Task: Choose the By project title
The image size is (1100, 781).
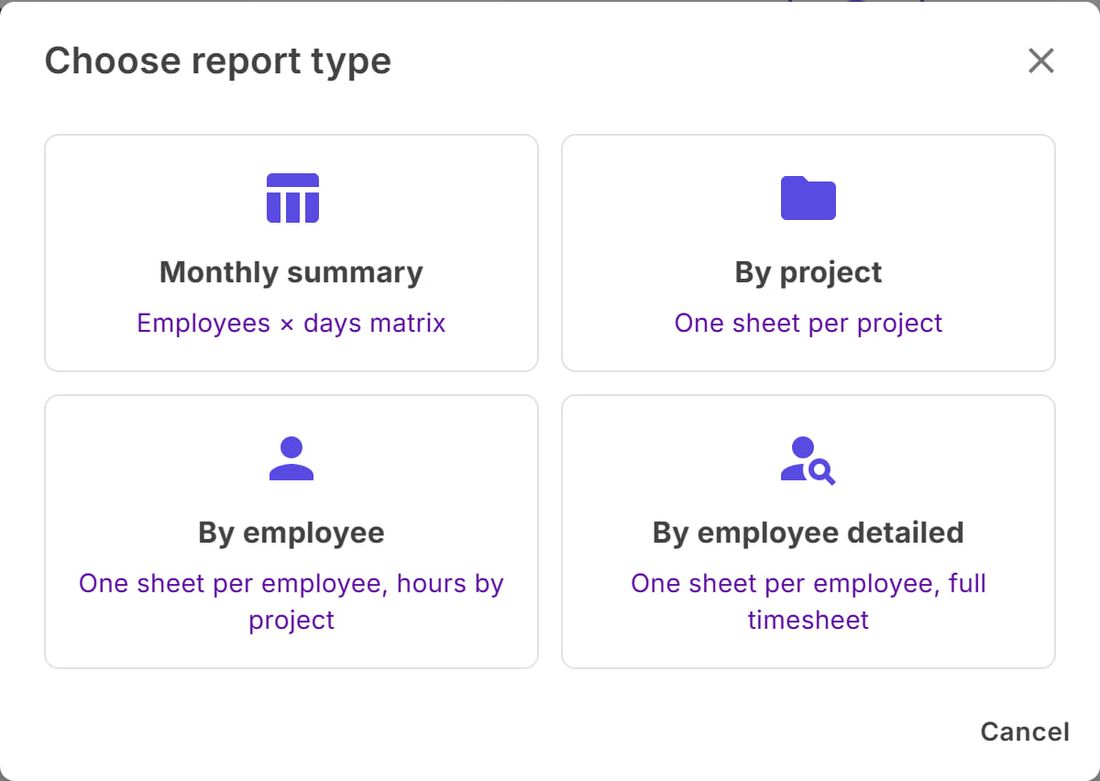Action: point(808,272)
